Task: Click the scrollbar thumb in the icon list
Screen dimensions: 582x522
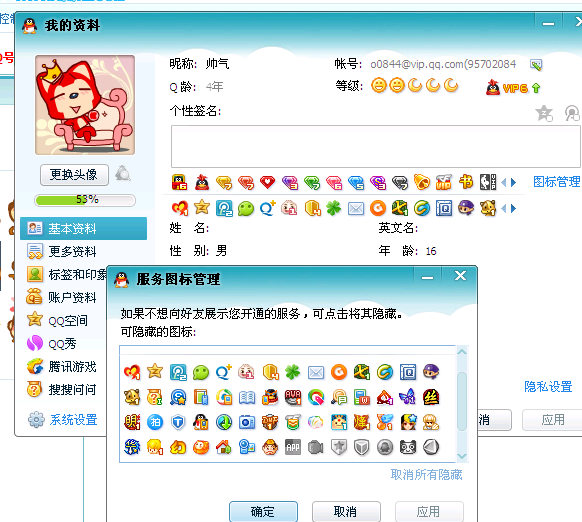Action: (462, 402)
